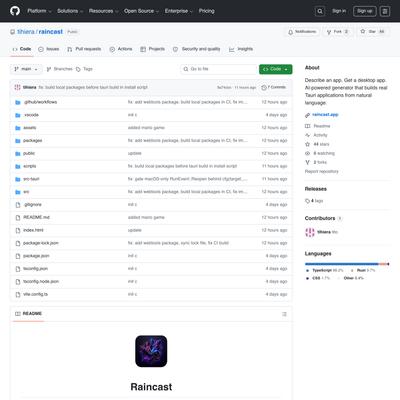The width and height of the screenshot is (400, 400).
Task: Open the raincast.app website link
Action: (325, 115)
